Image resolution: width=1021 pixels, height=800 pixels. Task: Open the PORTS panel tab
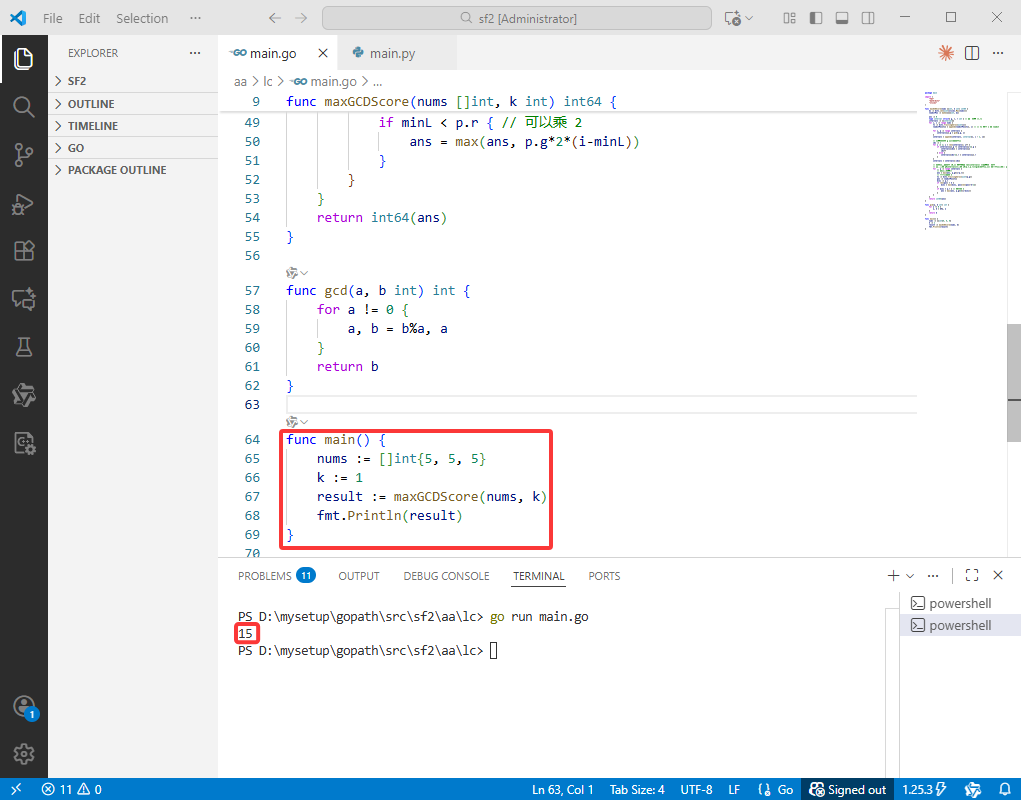(x=604, y=576)
